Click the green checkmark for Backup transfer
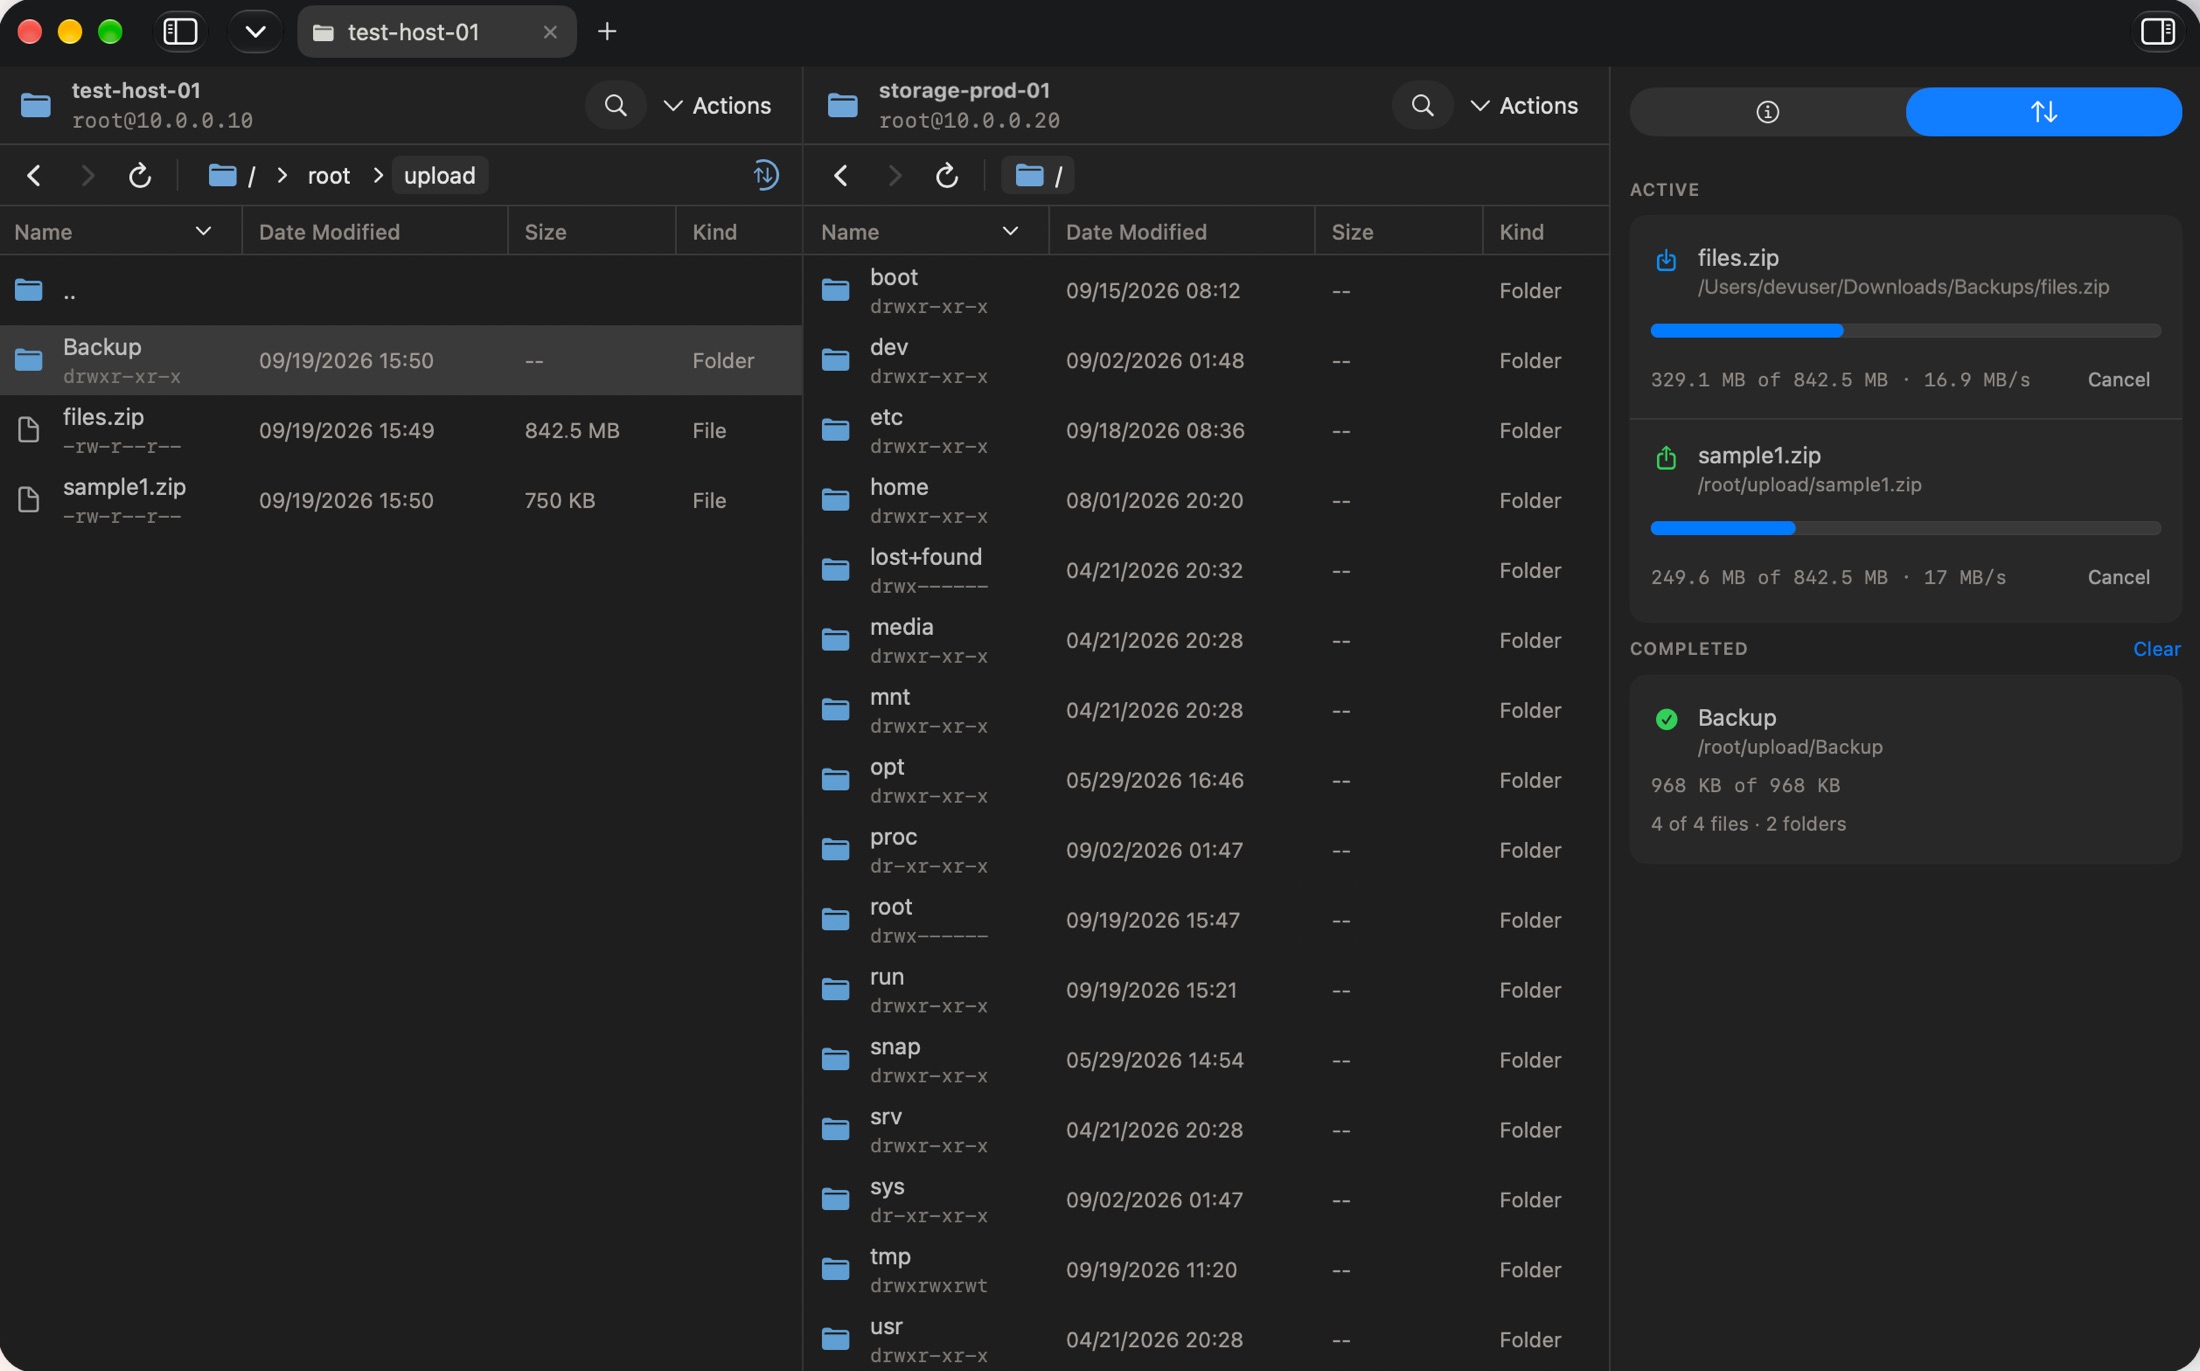This screenshot has width=2200, height=1371. (1666, 719)
